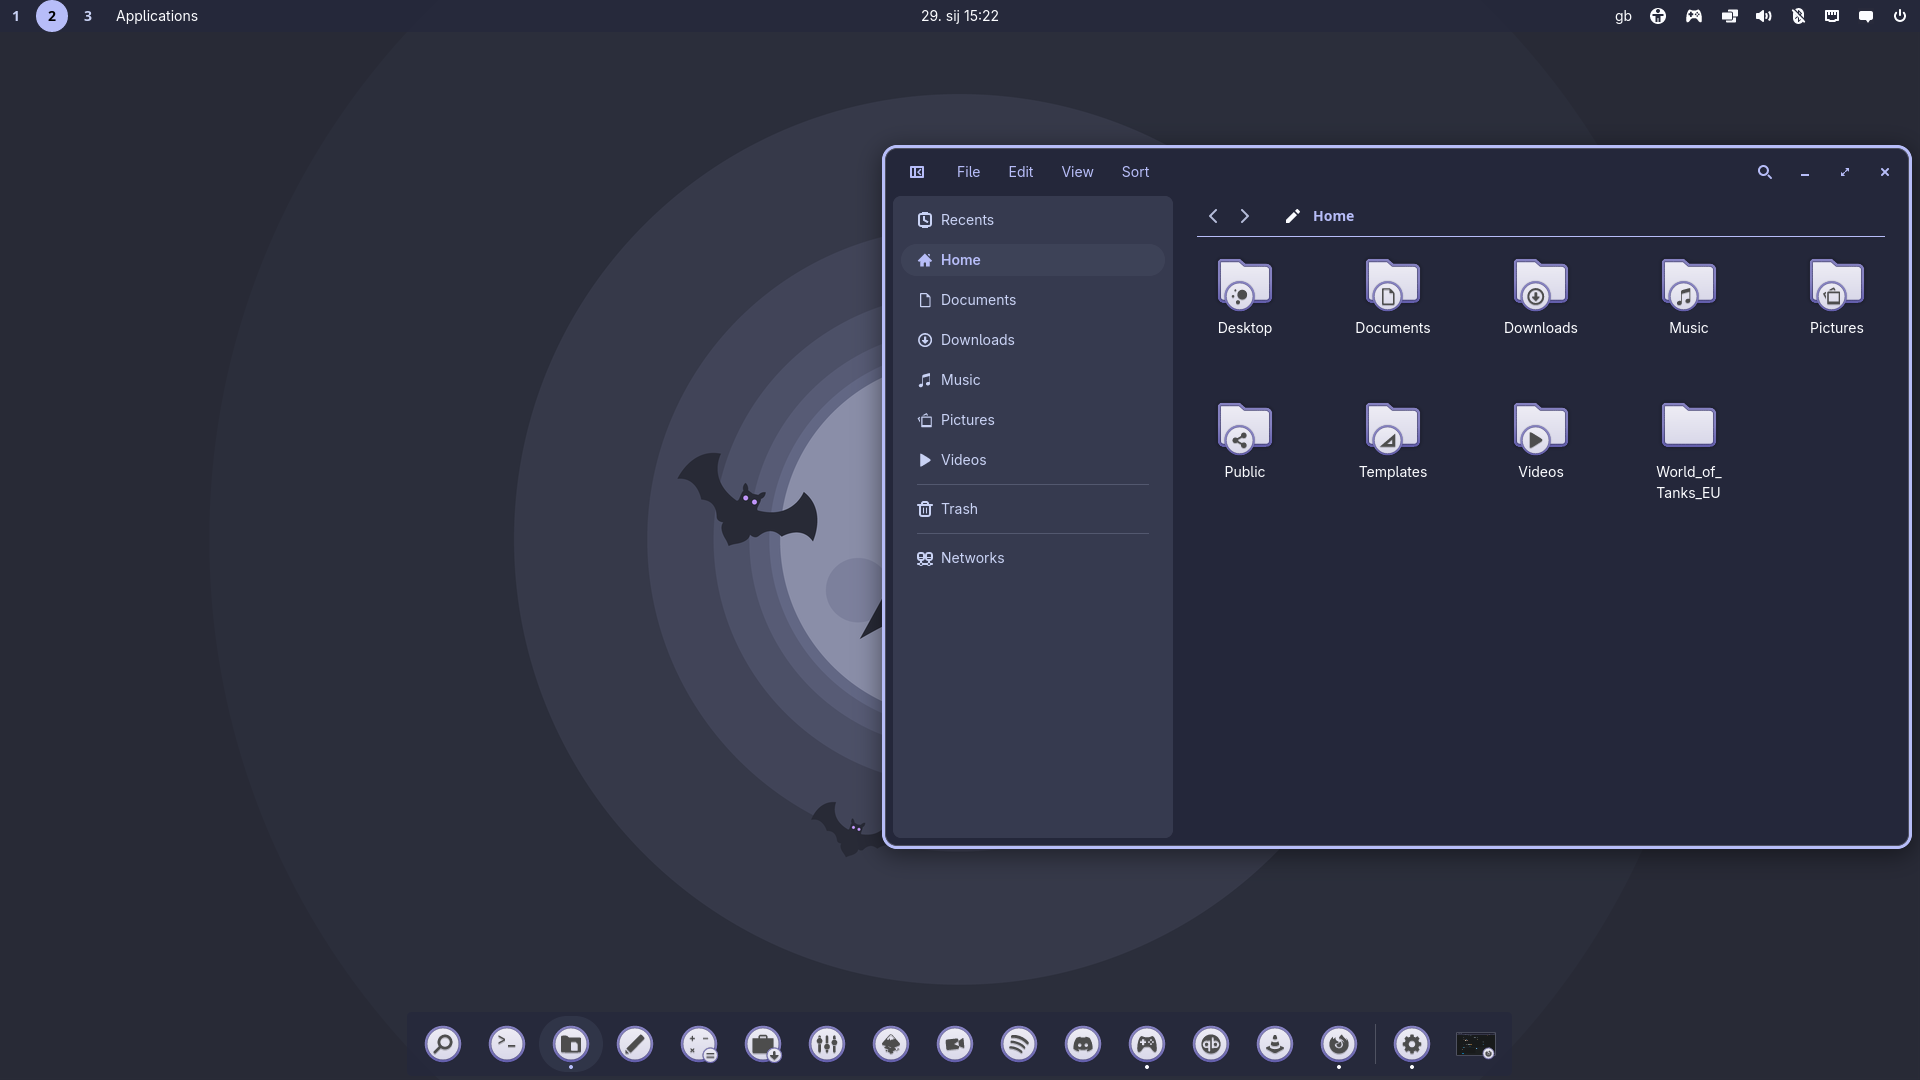Go back with the left arrow
1920x1080 pixels.
(1213, 216)
